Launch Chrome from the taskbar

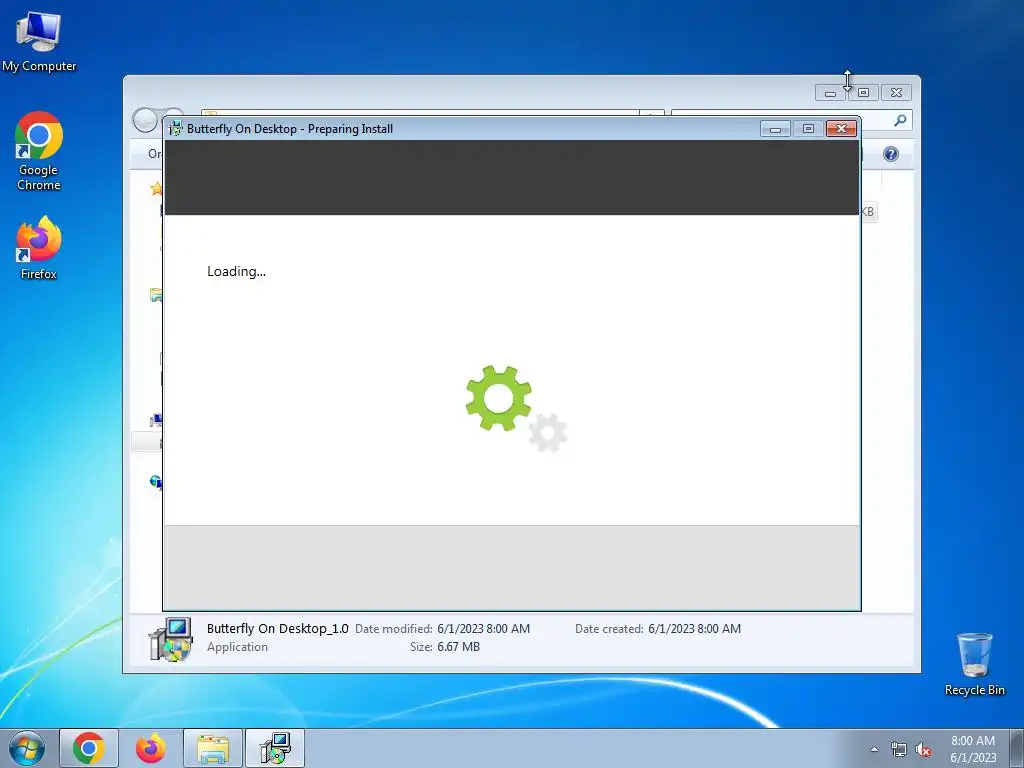point(89,748)
